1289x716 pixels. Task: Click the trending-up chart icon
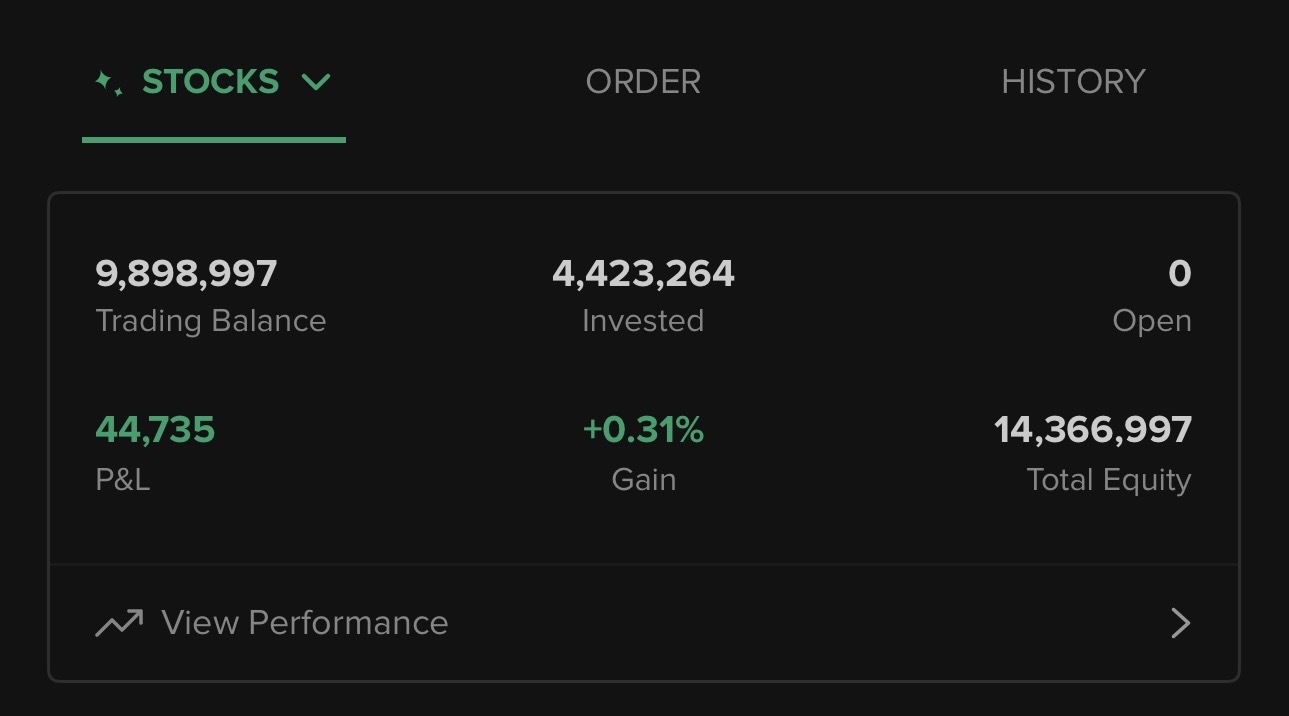point(119,623)
